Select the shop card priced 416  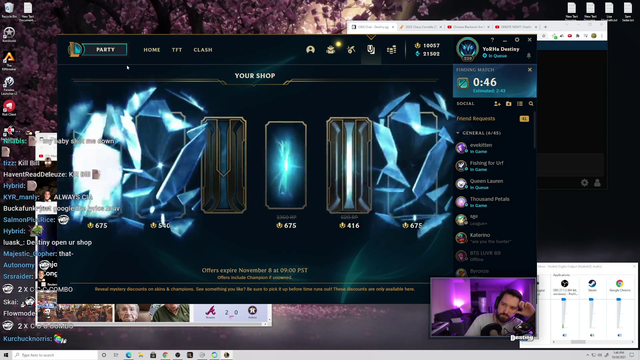[x=349, y=165]
